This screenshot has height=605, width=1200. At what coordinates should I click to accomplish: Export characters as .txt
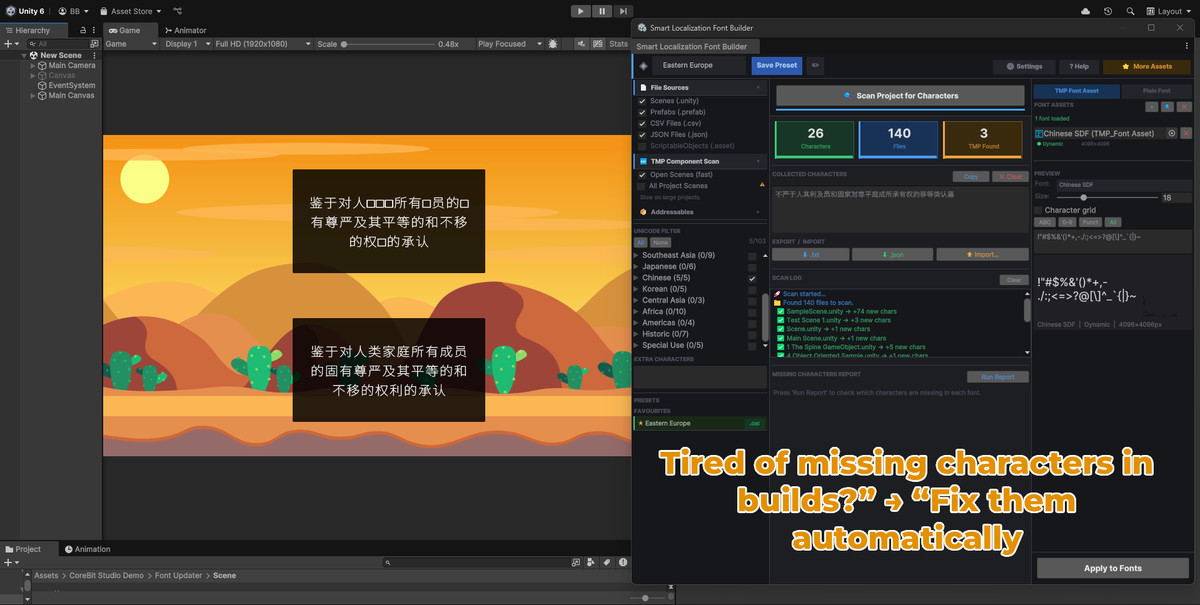click(812, 255)
